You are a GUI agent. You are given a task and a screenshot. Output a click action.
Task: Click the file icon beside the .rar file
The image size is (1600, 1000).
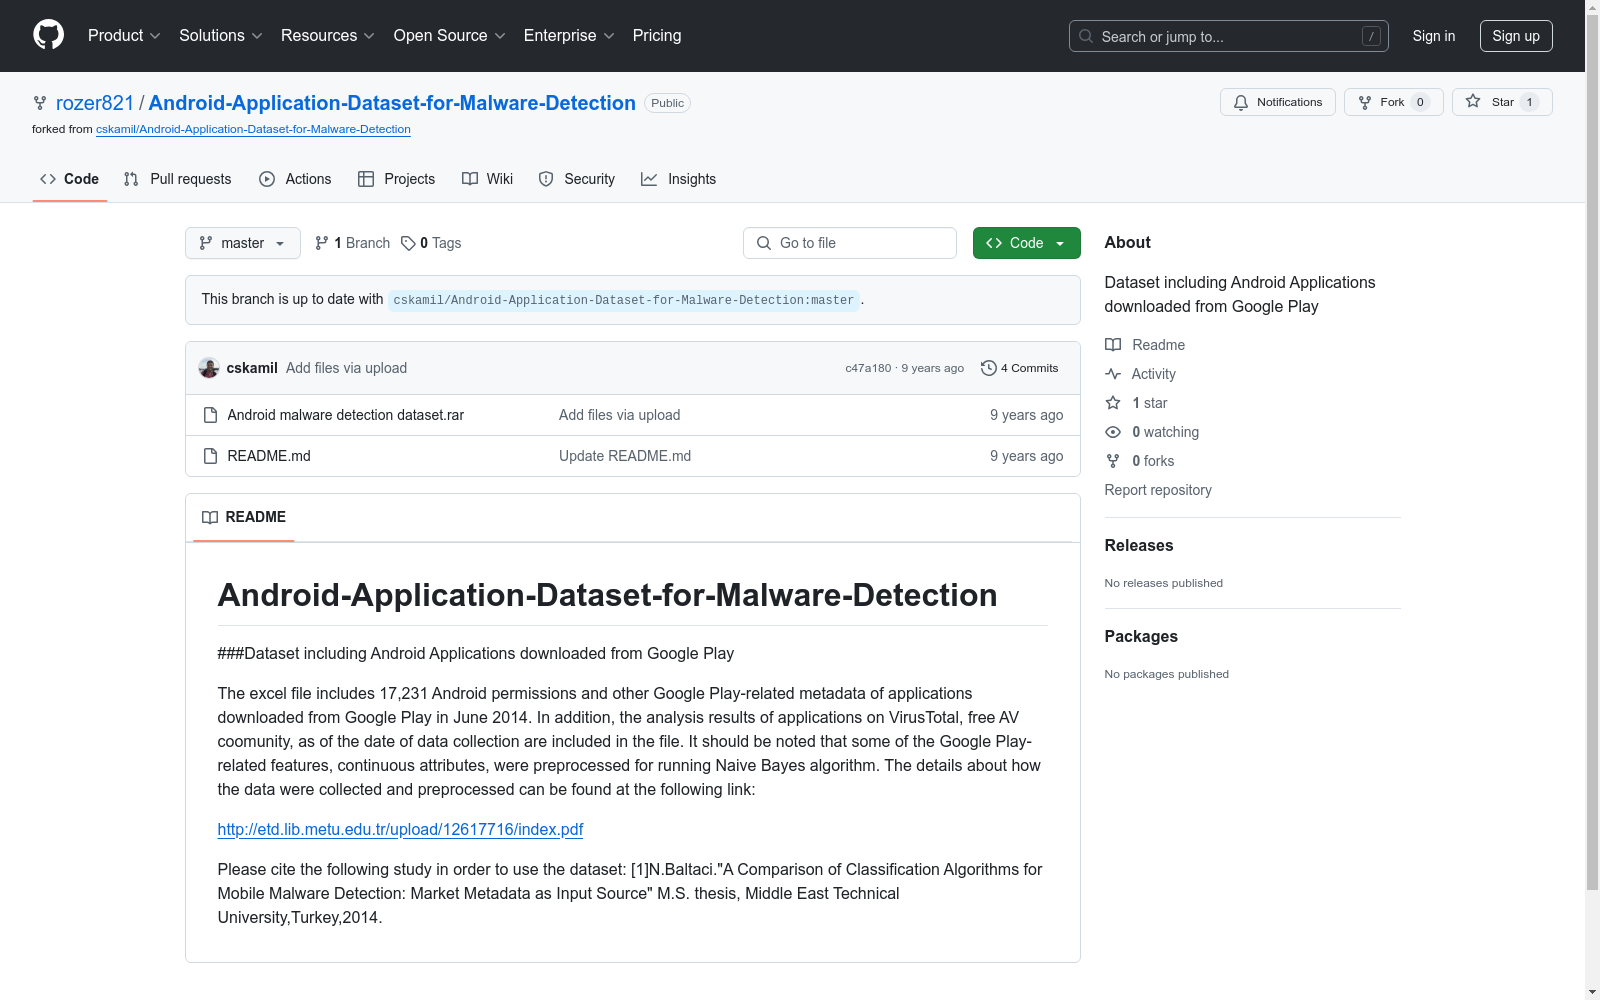coord(210,415)
